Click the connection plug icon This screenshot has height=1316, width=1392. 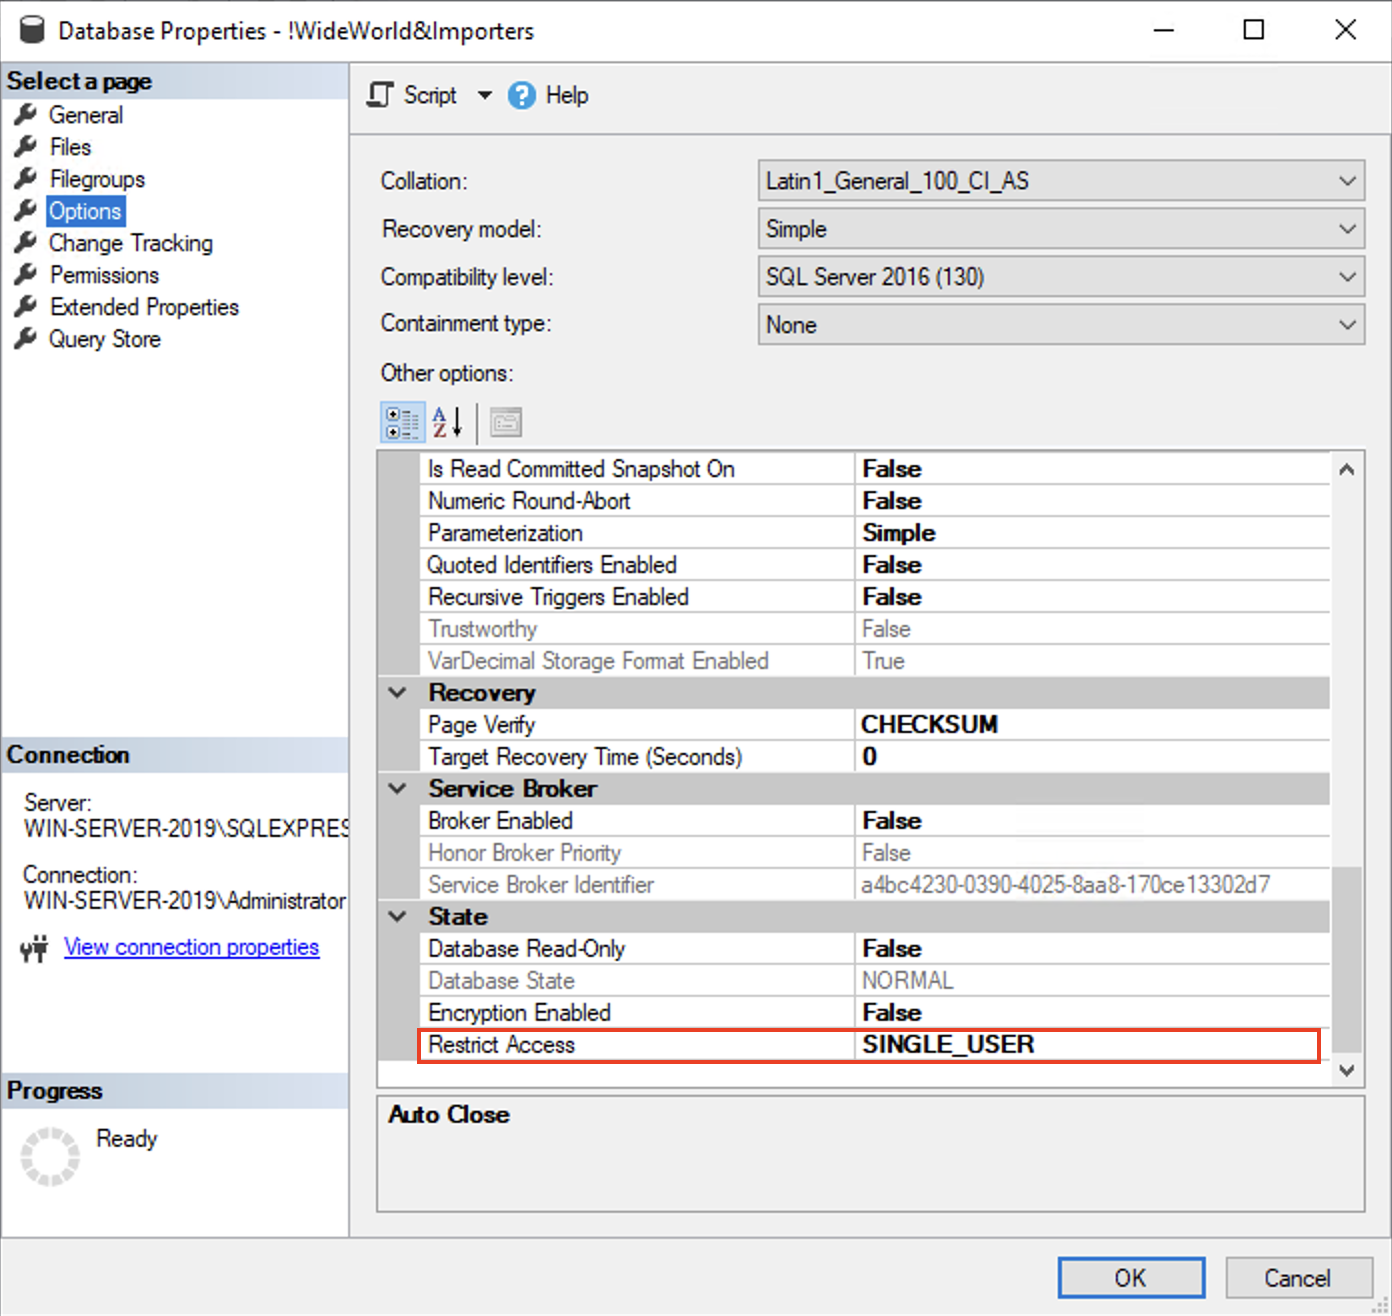(34, 947)
